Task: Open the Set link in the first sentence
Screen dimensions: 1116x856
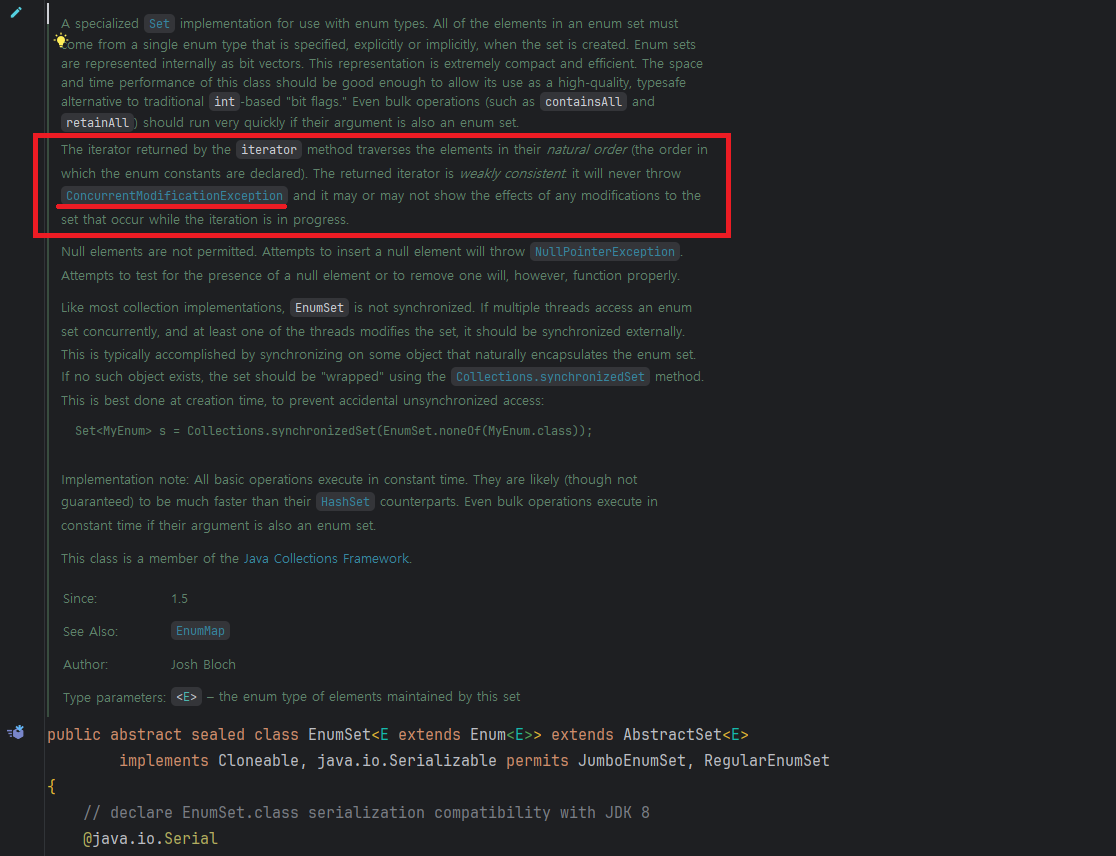Action: pyautogui.click(x=158, y=23)
